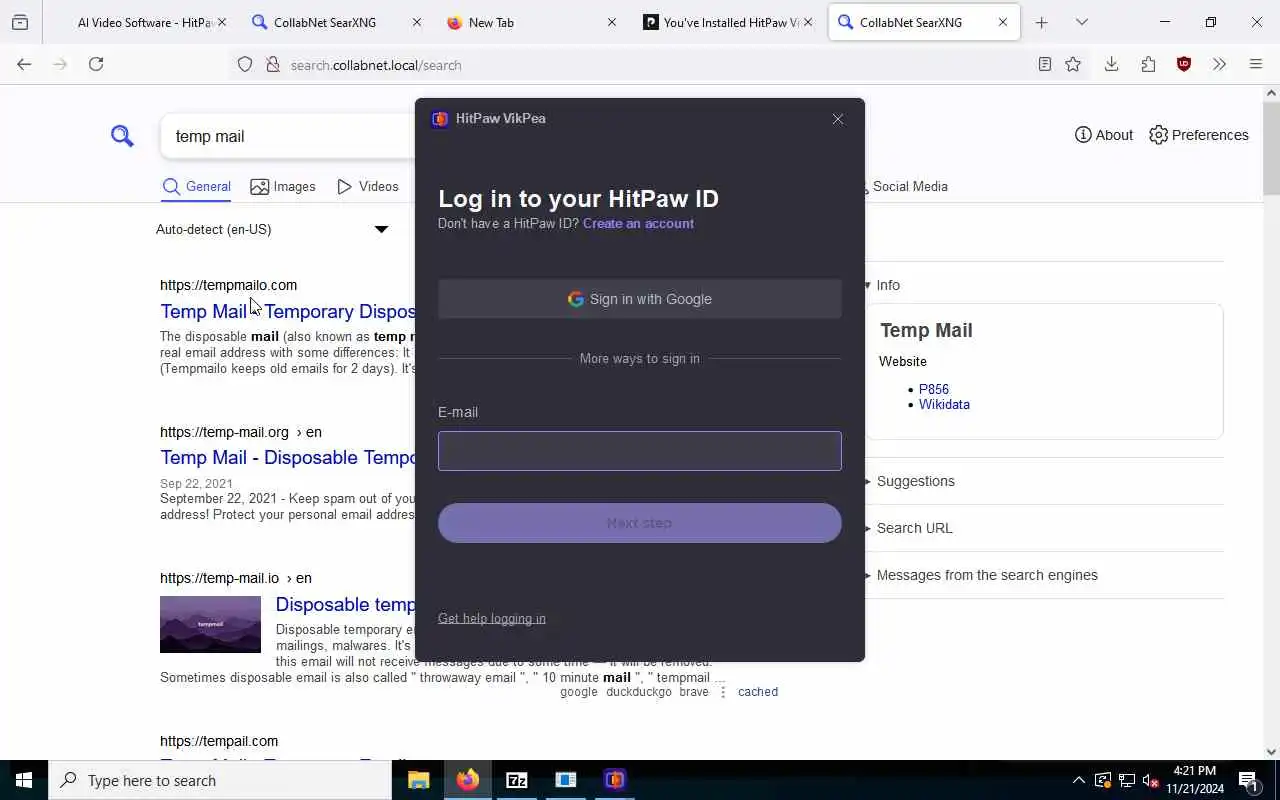The width and height of the screenshot is (1280, 800).
Task: Select the General search tab
Action: click(197, 186)
